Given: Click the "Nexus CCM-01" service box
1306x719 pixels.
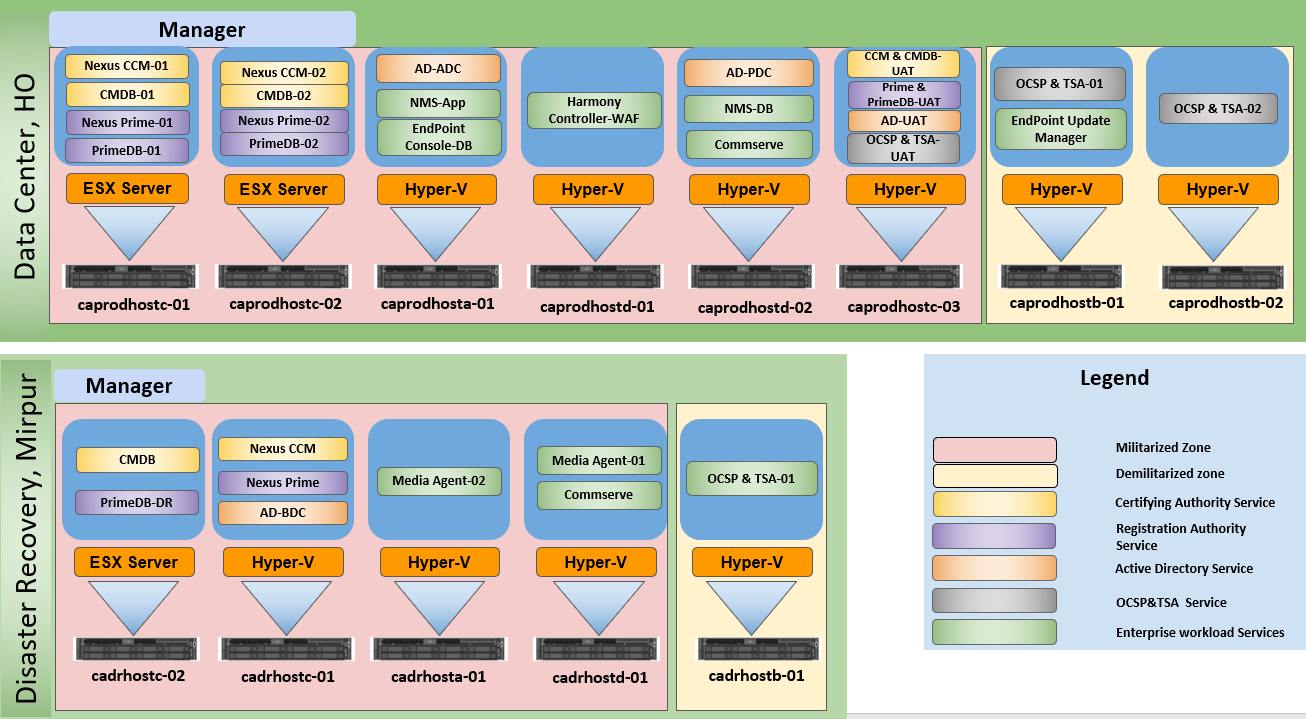Looking at the screenshot, I should [x=127, y=67].
